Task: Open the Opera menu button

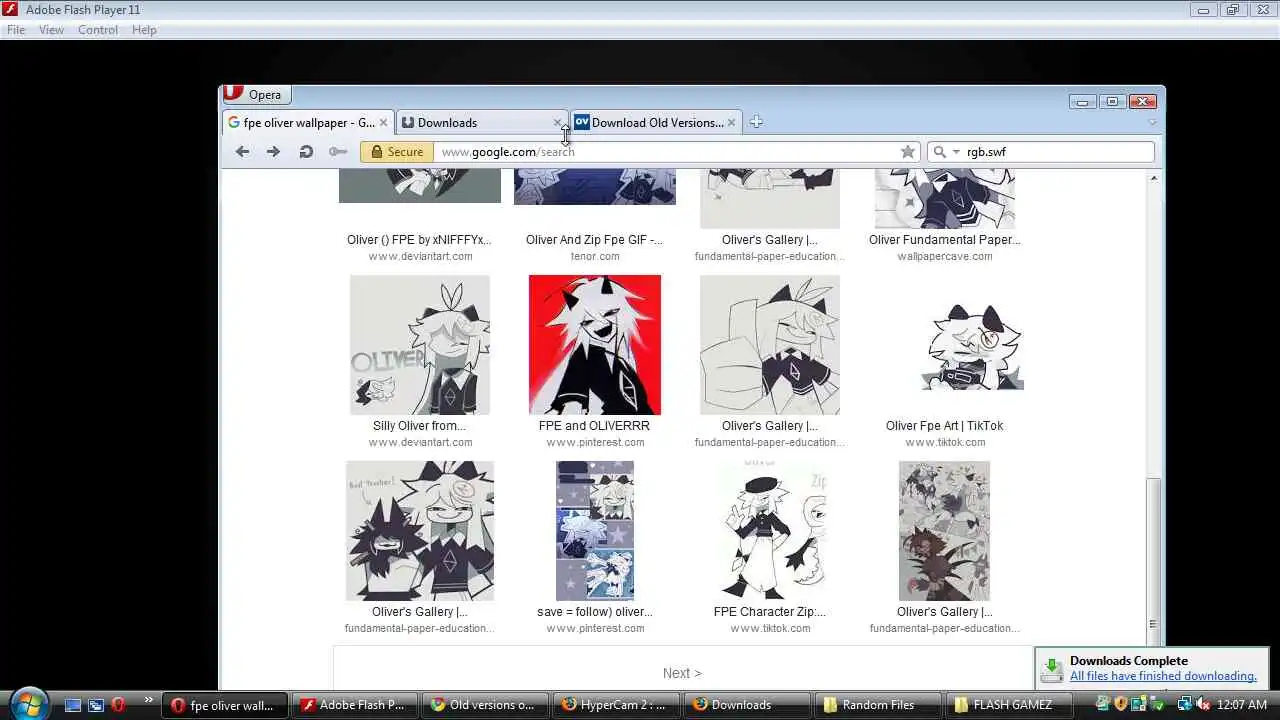Action: (x=256, y=95)
